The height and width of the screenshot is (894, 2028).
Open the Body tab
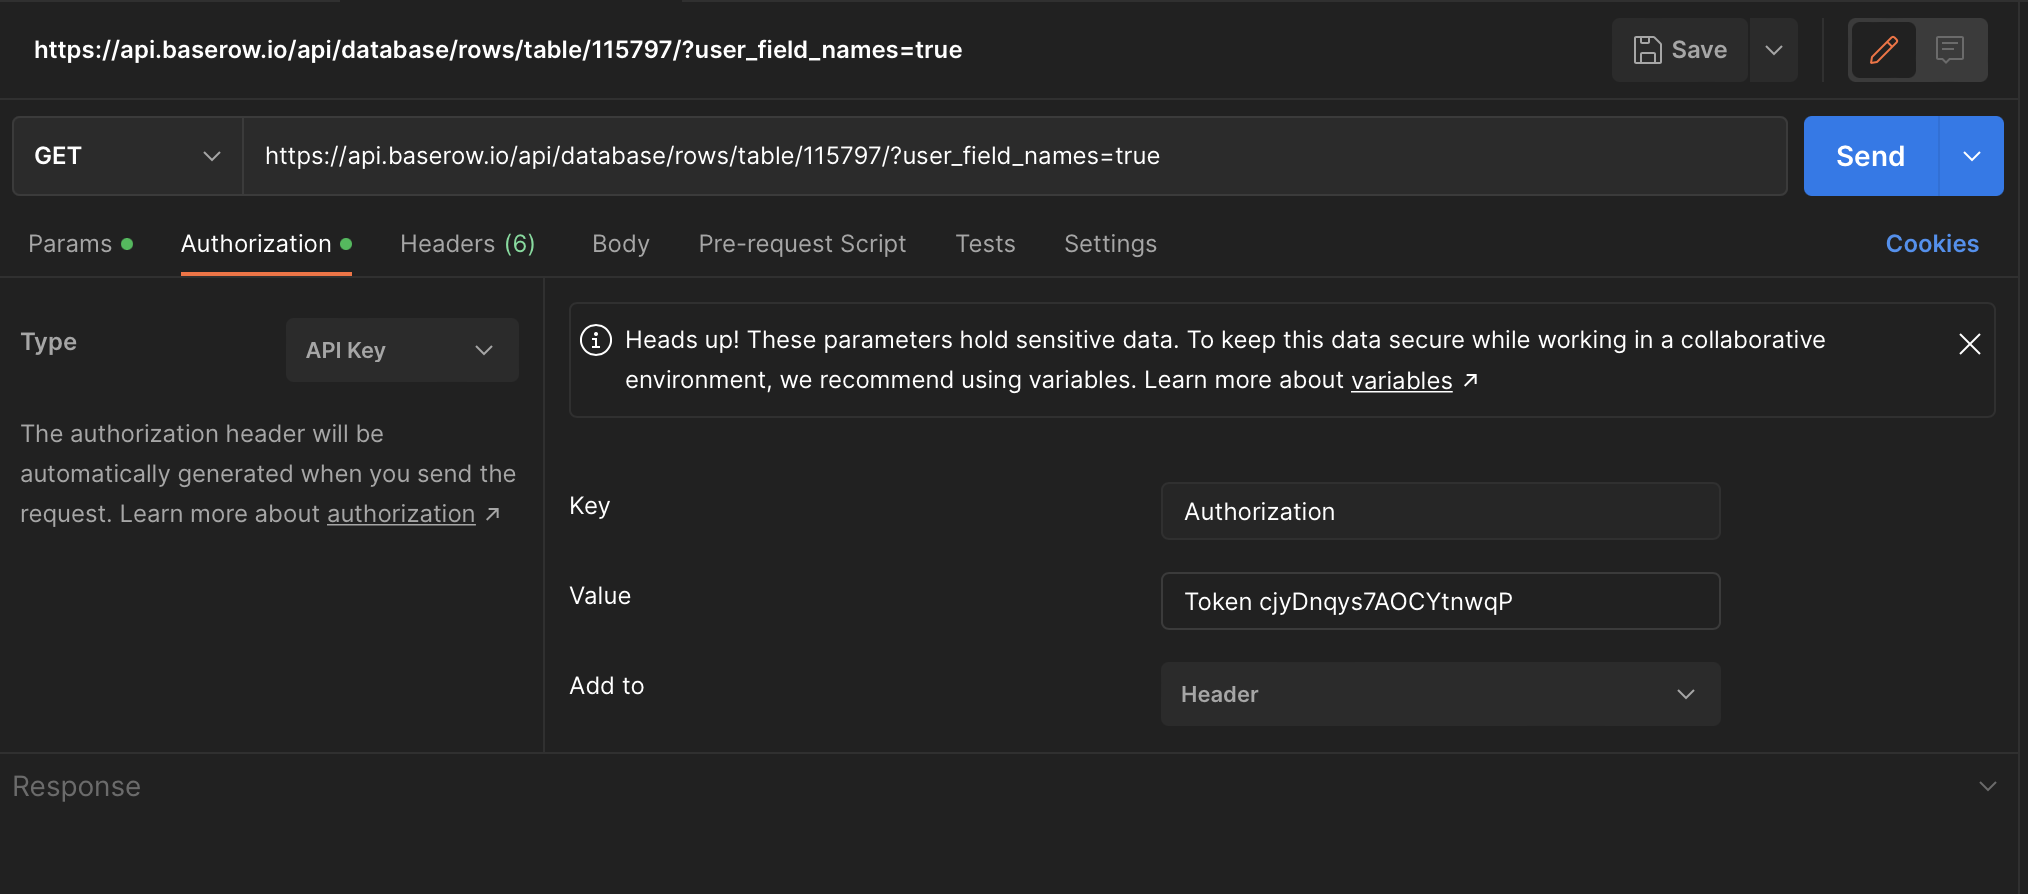pyautogui.click(x=620, y=244)
